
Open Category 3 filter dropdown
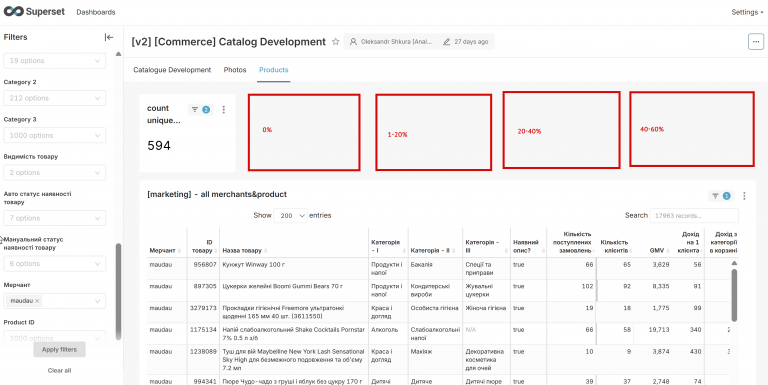pos(54,135)
